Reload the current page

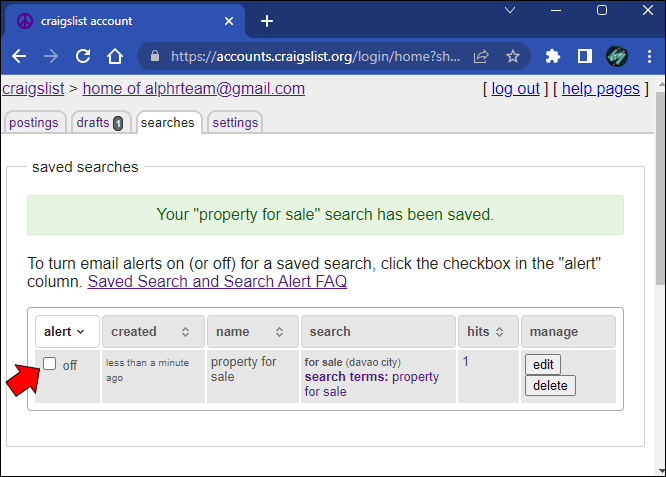83,56
